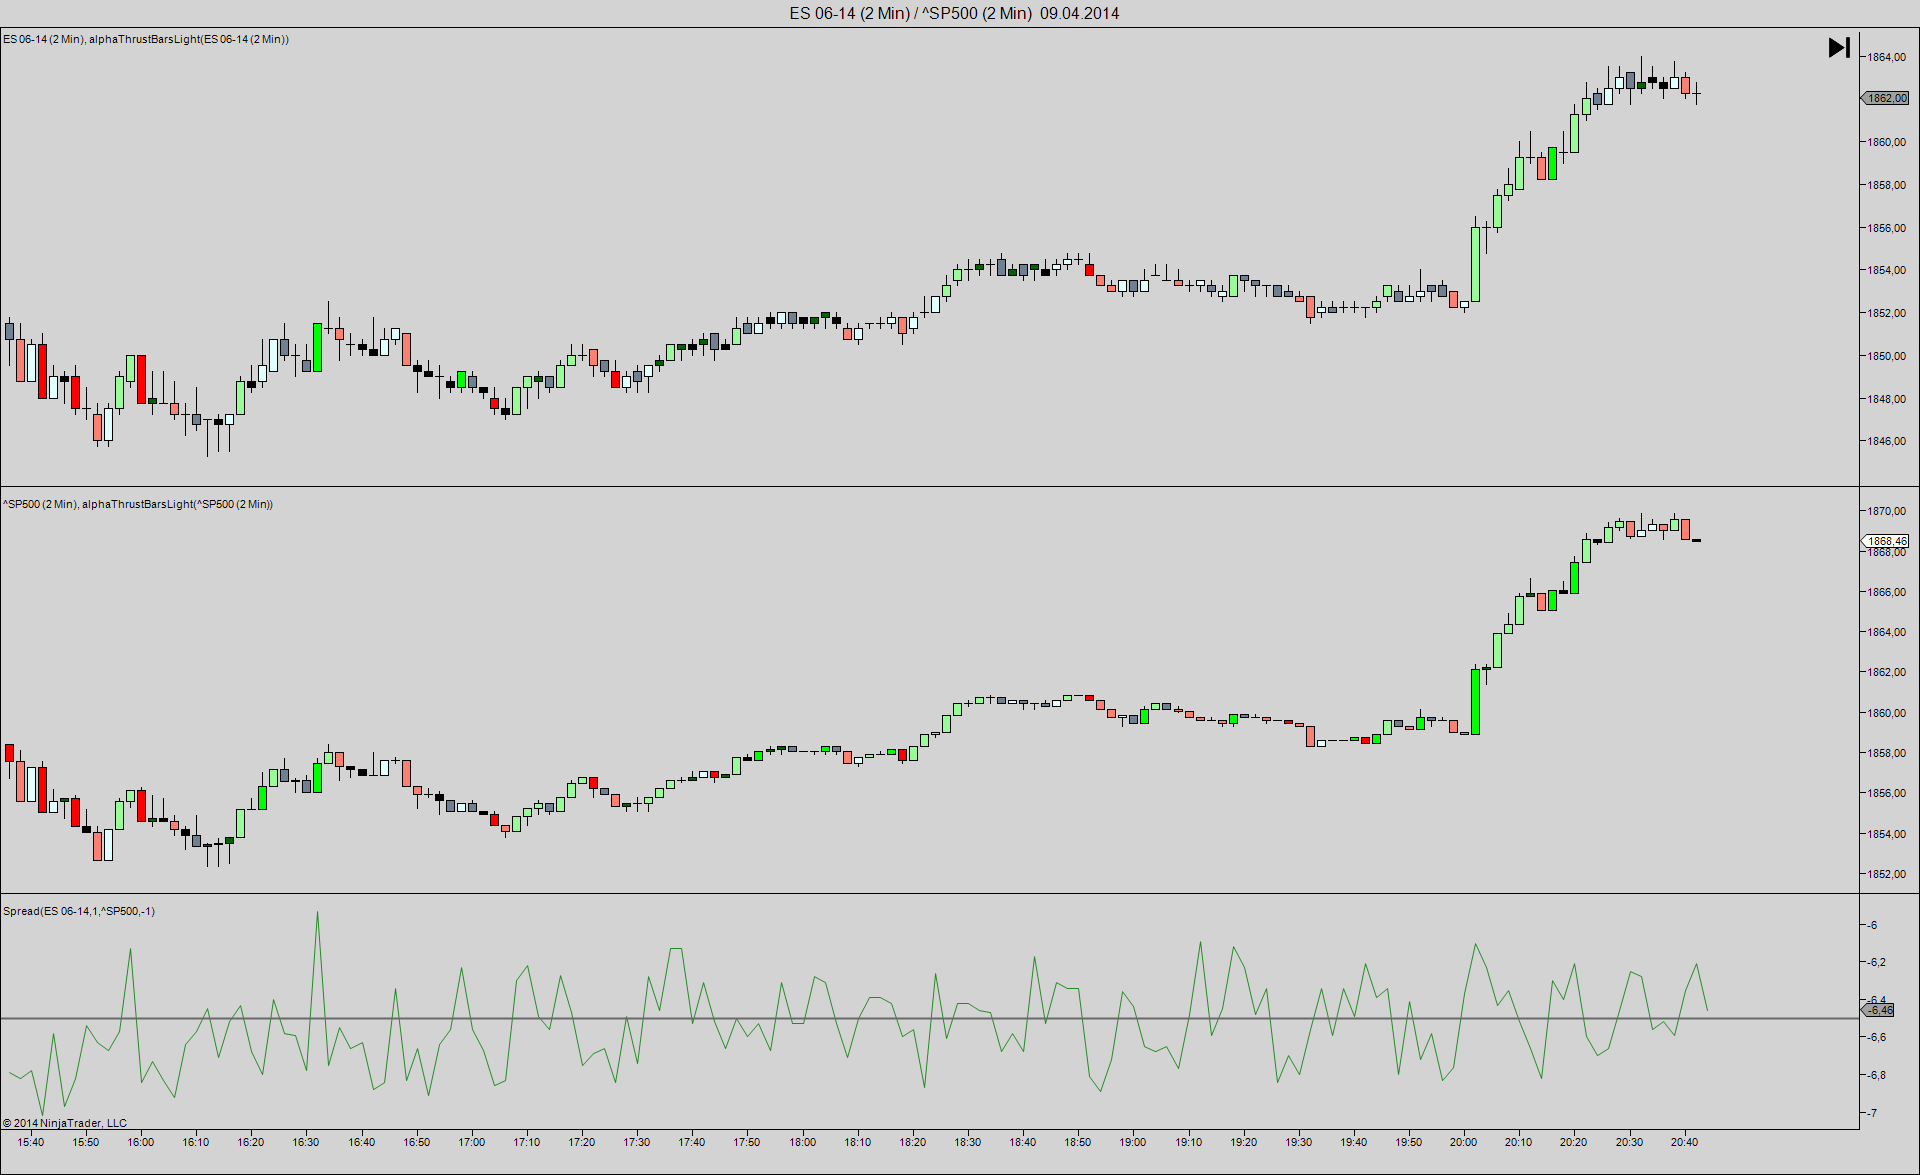Click the 20:30 time axis label

(1630, 1142)
